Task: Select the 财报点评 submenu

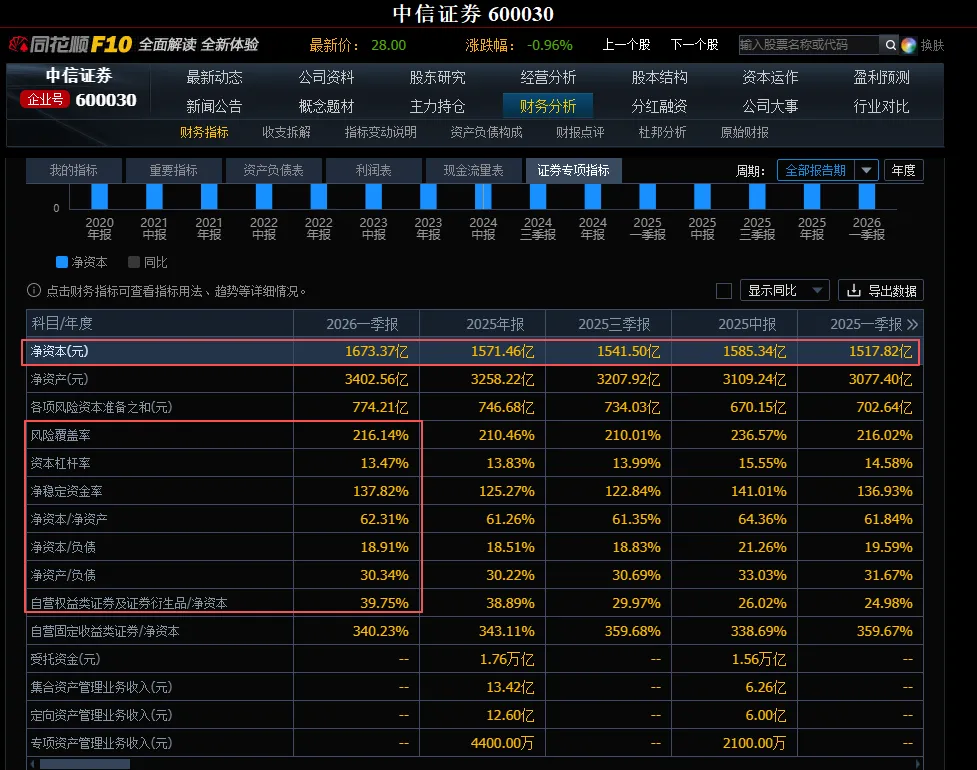Action: point(580,133)
